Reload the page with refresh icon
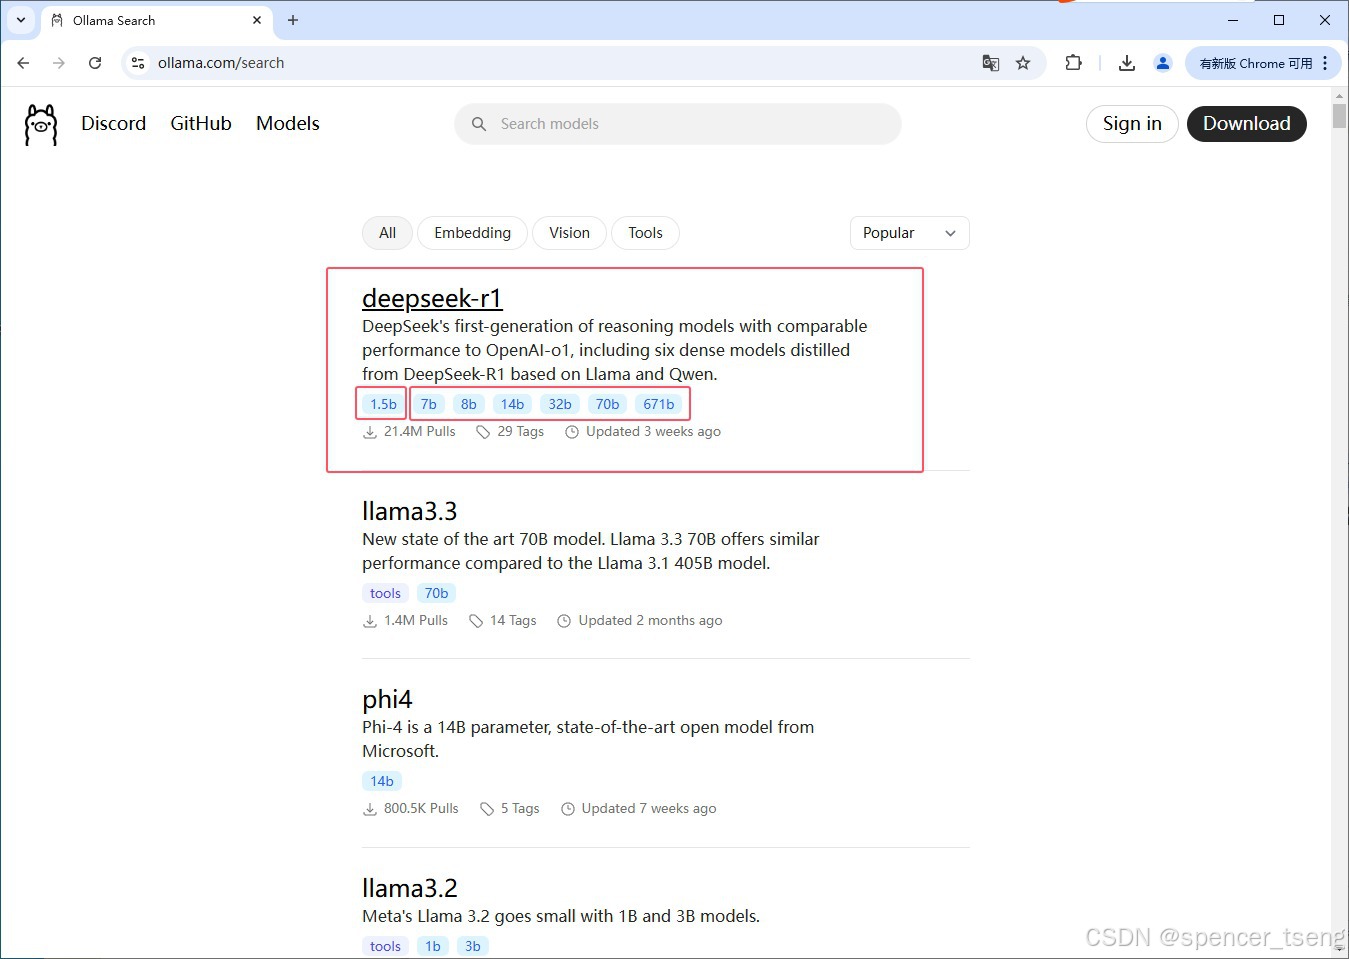Image resolution: width=1349 pixels, height=959 pixels. [x=95, y=63]
